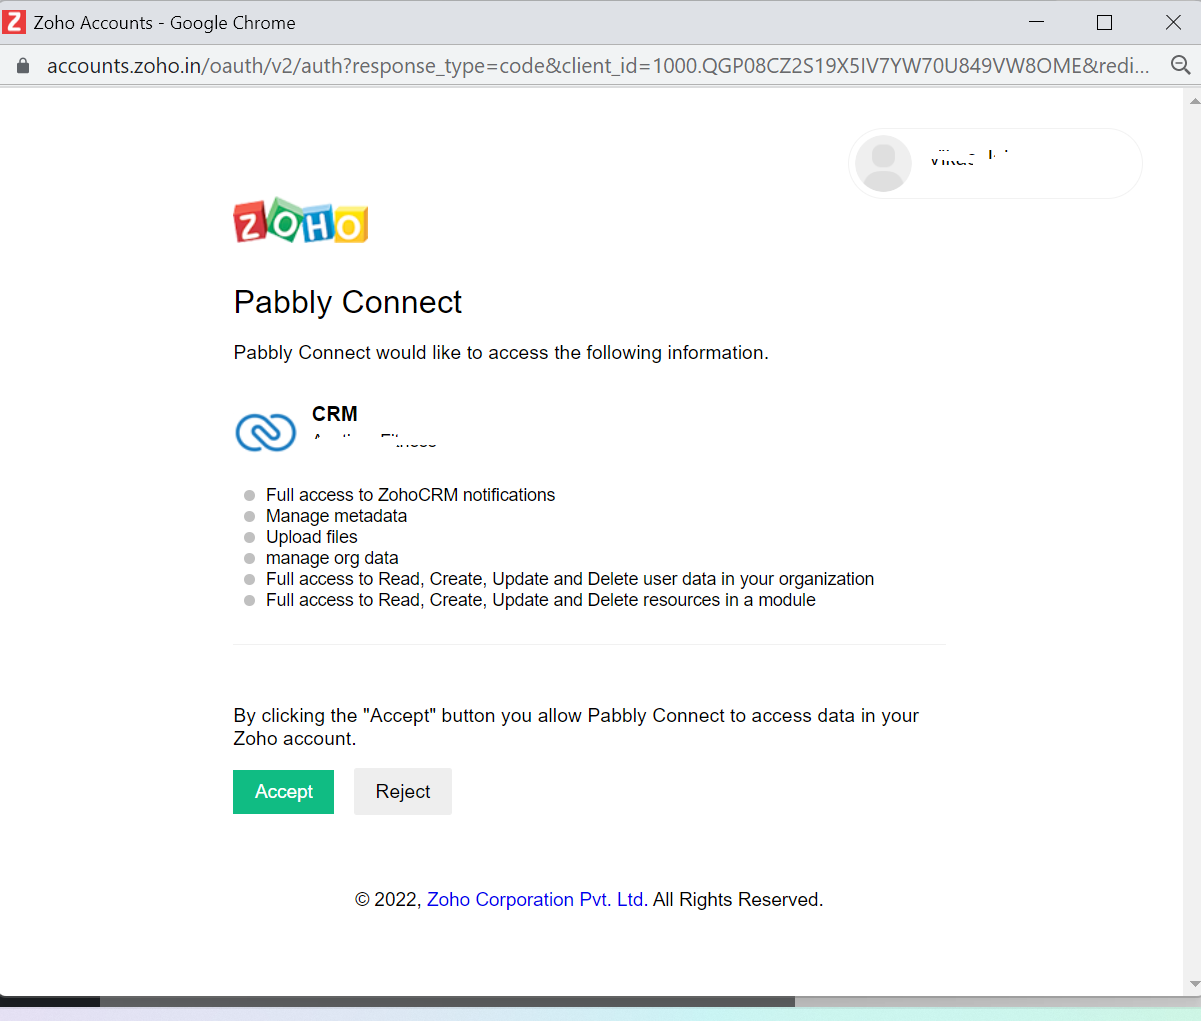Click the 'Delete resources in a module' item
1201x1021 pixels.
pyautogui.click(x=541, y=600)
